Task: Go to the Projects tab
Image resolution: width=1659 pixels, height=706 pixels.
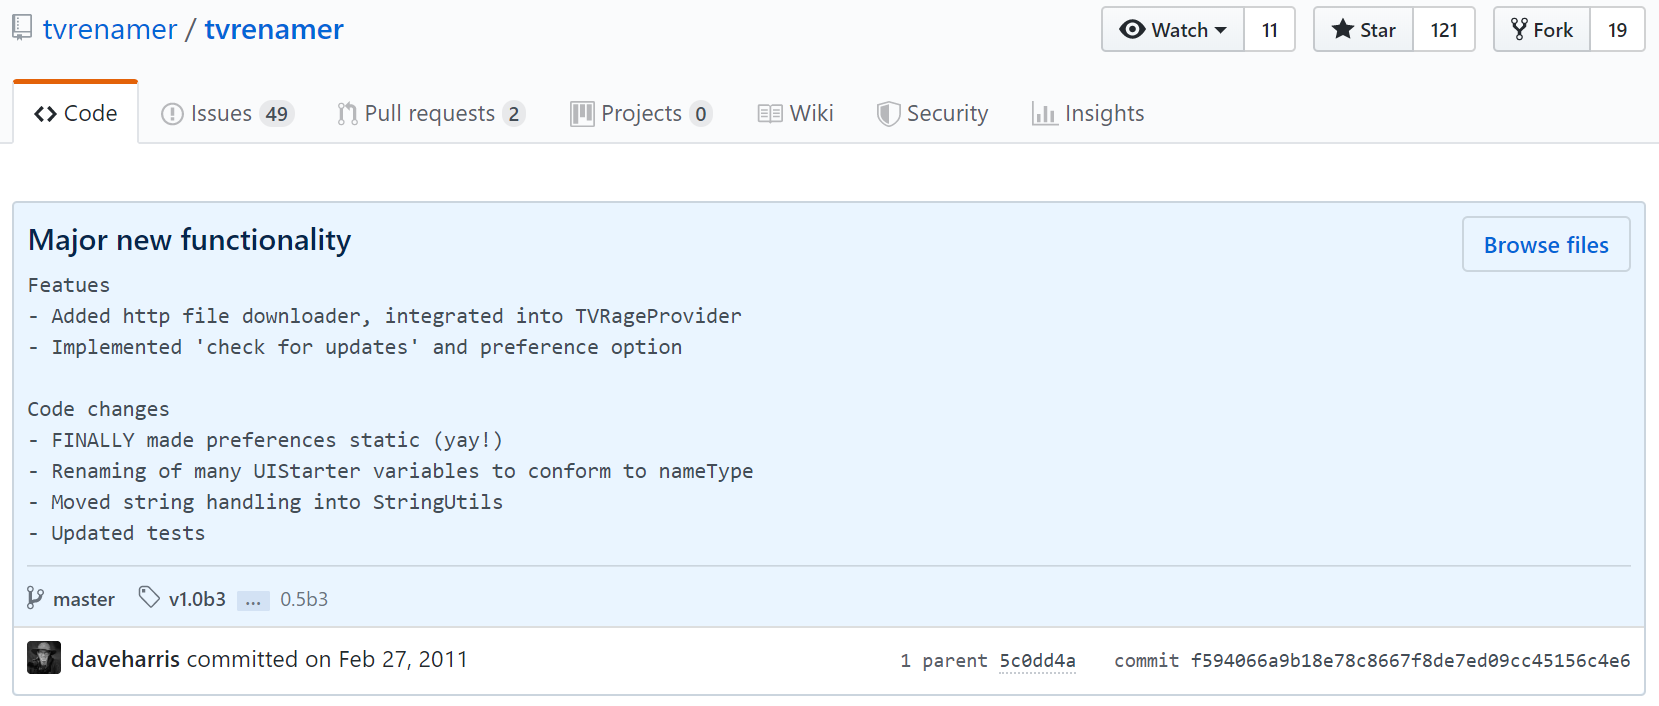Action: tap(640, 114)
